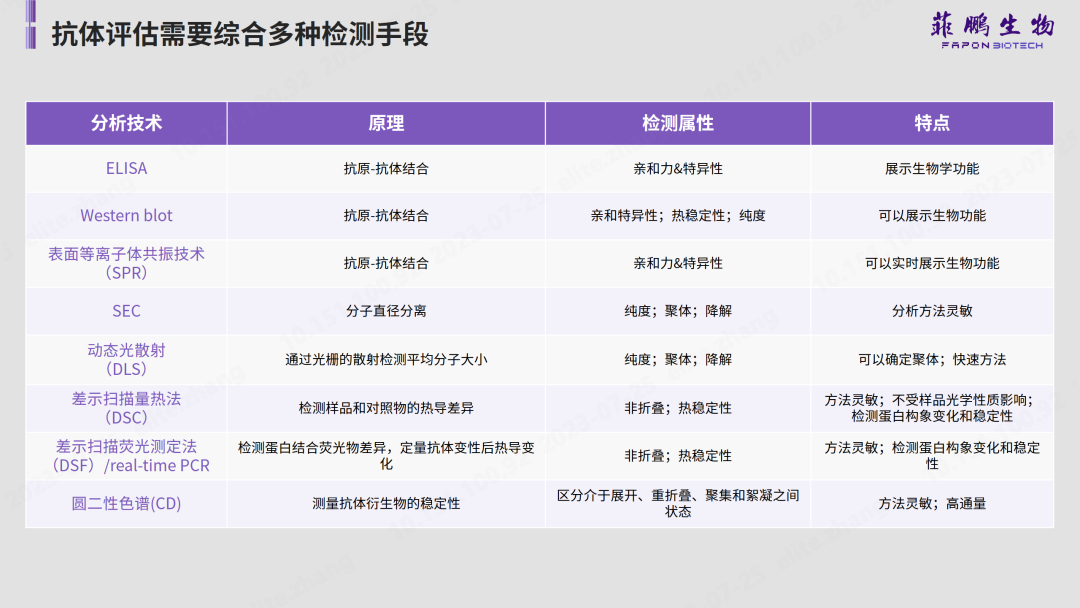This screenshot has width=1080, height=608.
Task: Select the "通过光栅的散射检测平均分子大小" cell
Action: click(386, 359)
